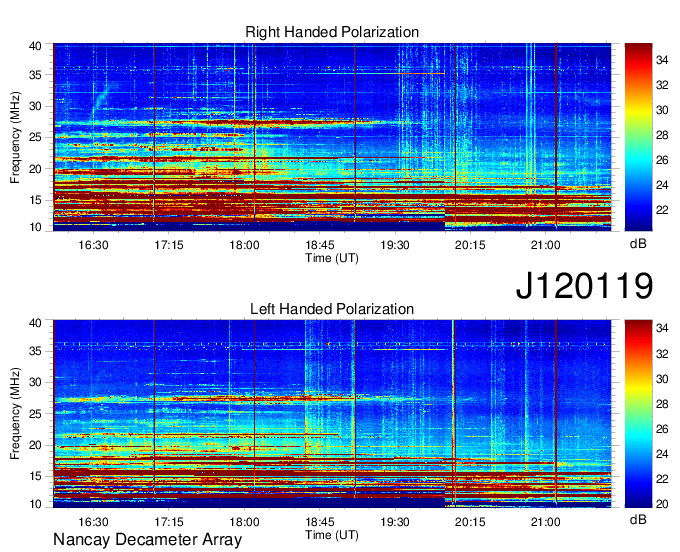Click the Right Handed plot's dB color bar
Viewport: 680px width, 552px height.
638,137
